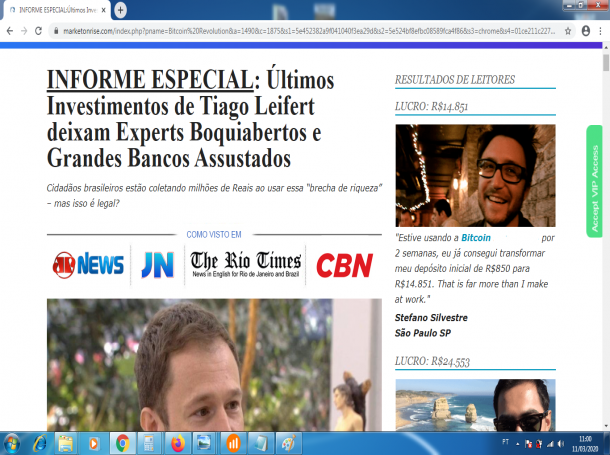Launch Internet Explorer from the taskbar

(40, 443)
